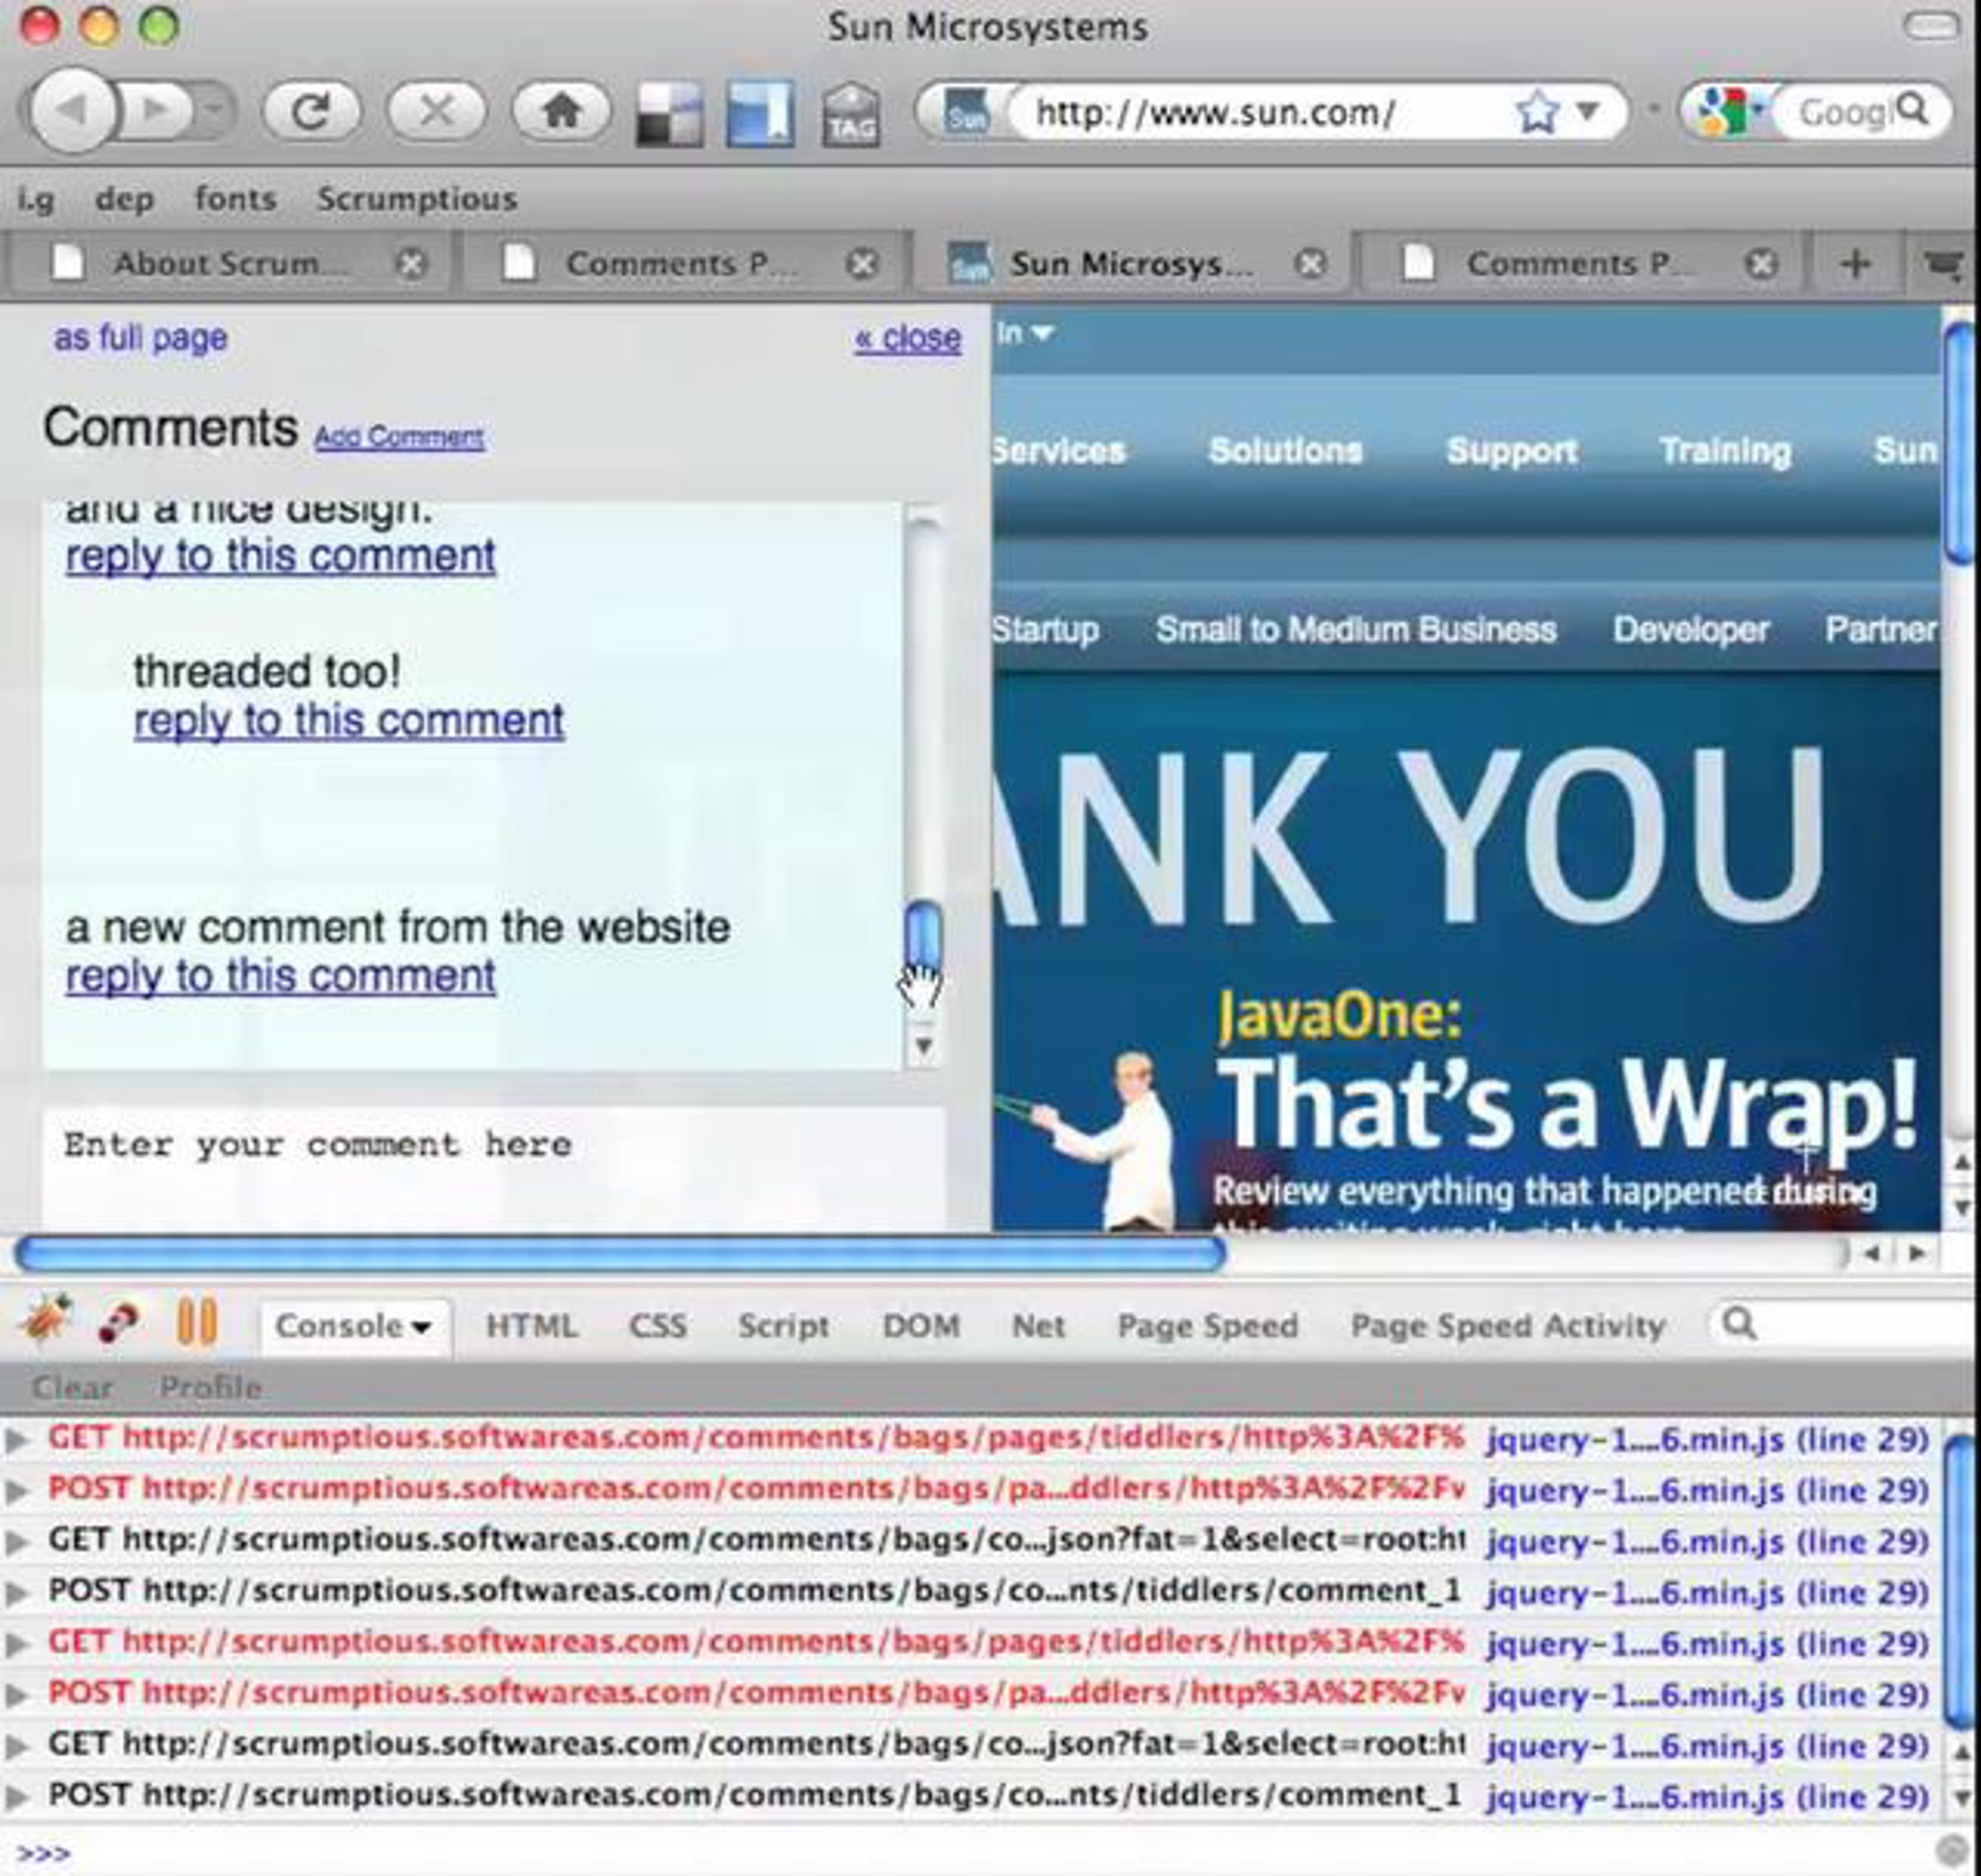This screenshot has height=1876, width=1981.
Task: Open the Firebug DOM tab
Action: point(921,1326)
